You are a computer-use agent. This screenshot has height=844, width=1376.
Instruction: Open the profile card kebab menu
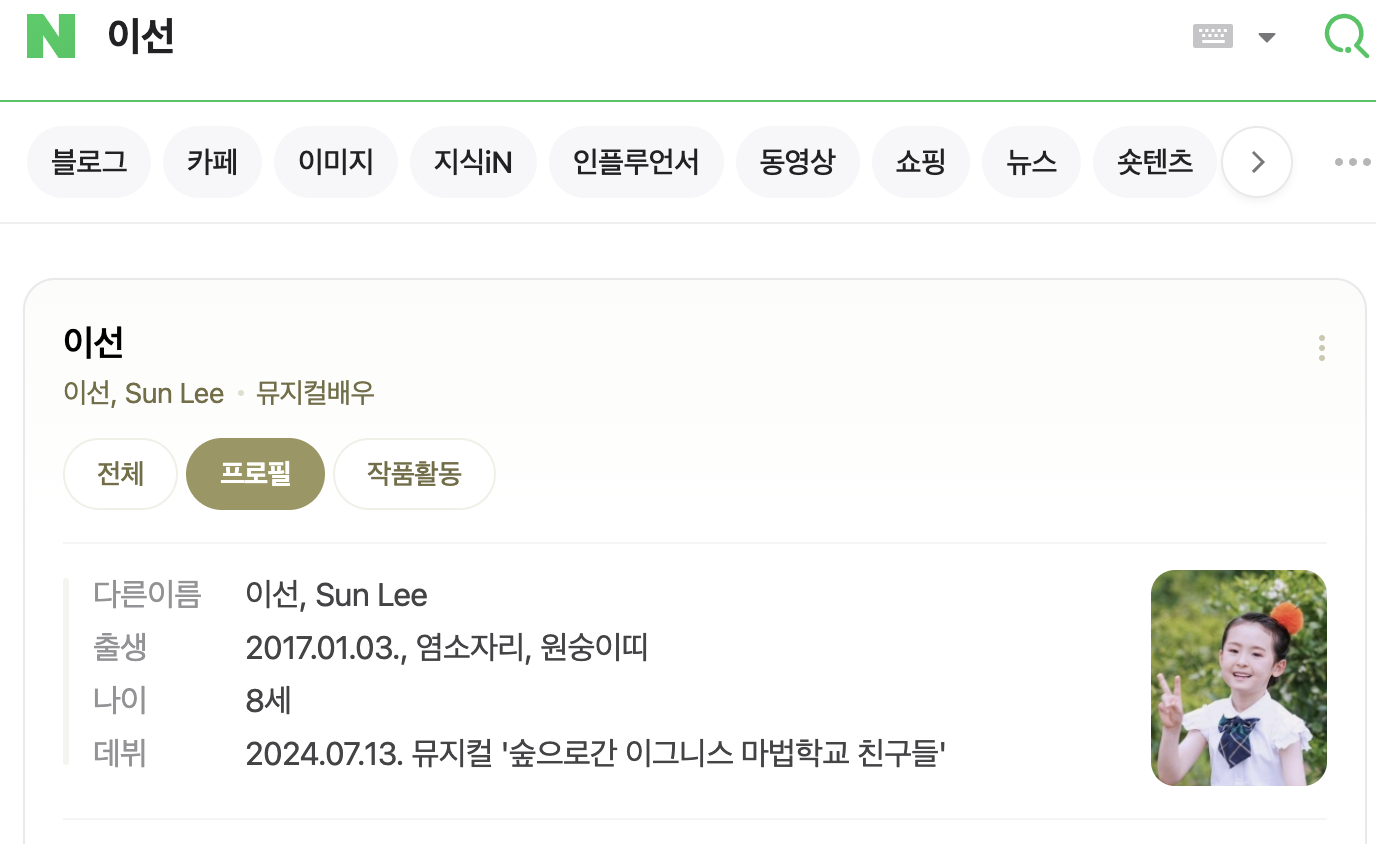(x=1321, y=348)
